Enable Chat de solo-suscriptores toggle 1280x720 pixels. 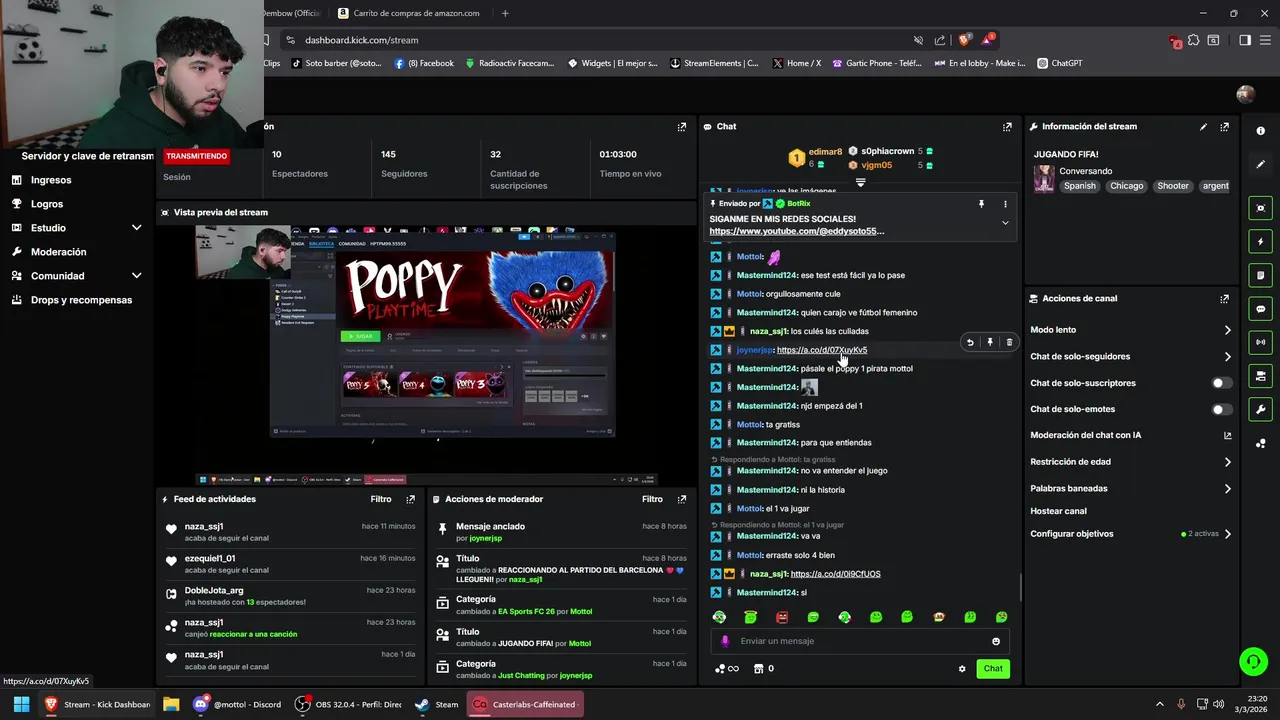[x=1222, y=383]
